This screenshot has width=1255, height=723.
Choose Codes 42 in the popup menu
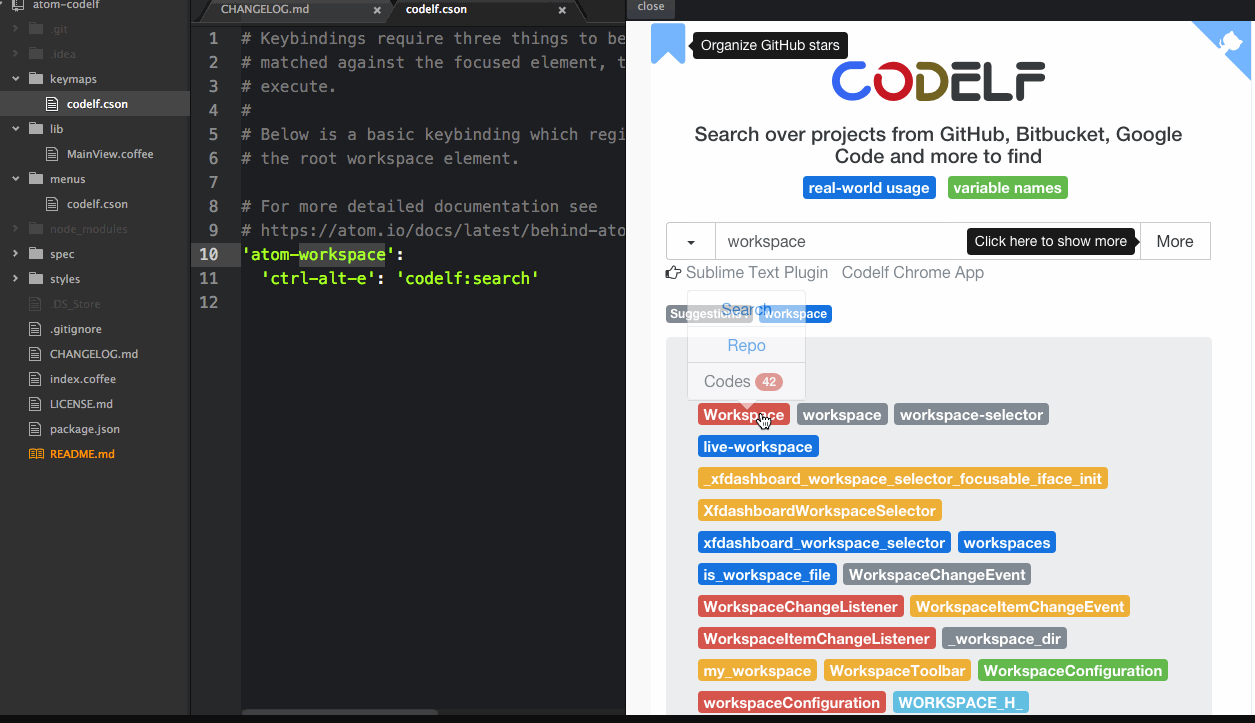[x=746, y=381]
